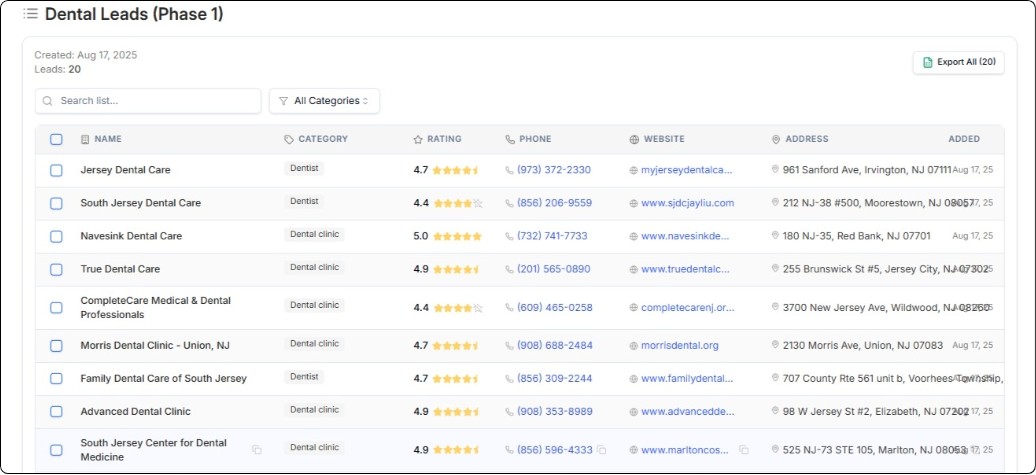Click the phone number (856) 309-2244
The height and width of the screenshot is (475, 1036).
click(x=554, y=379)
